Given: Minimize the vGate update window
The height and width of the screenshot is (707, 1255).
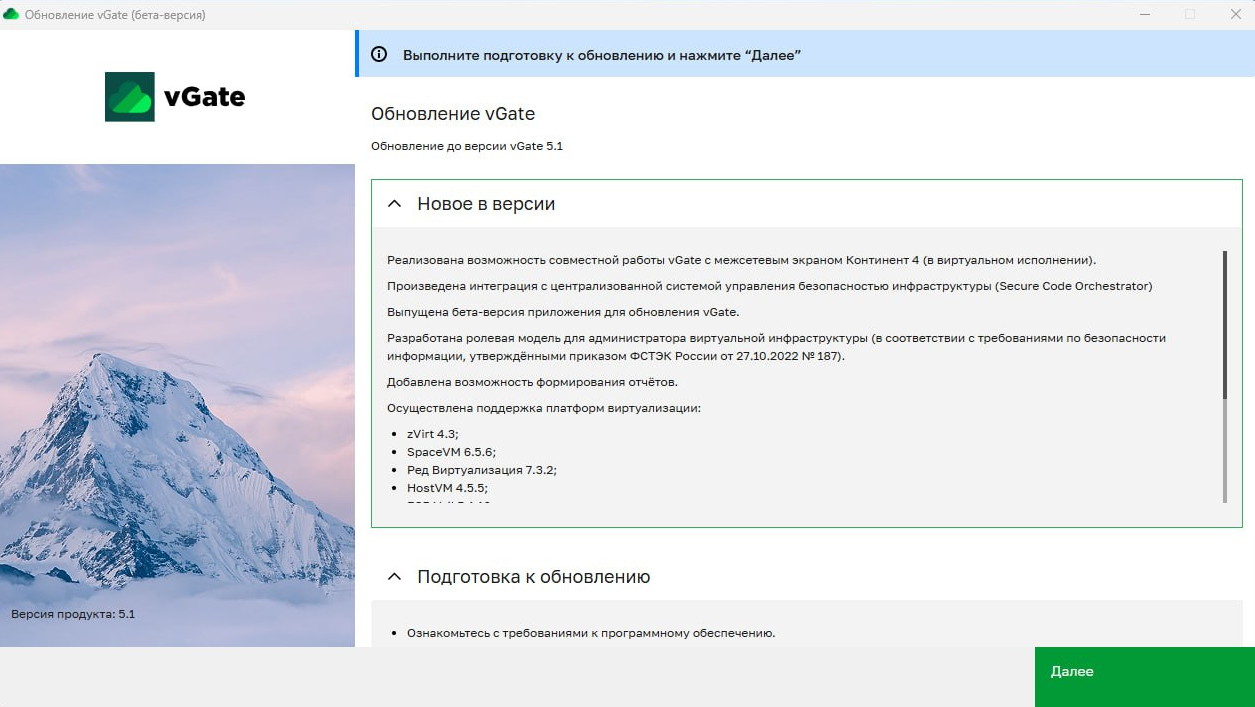Looking at the screenshot, I should (x=1143, y=14).
